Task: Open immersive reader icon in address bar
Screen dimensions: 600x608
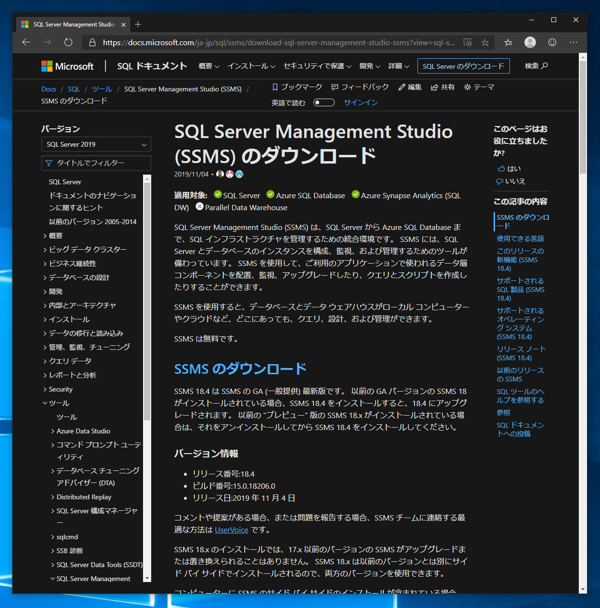Action: pyautogui.click(x=467, y=43)
